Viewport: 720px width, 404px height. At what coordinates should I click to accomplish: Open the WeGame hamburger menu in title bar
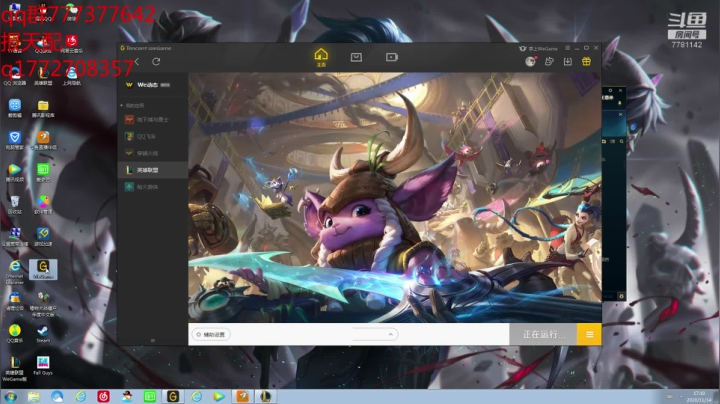pyautogui.click(x=568, y=48)
